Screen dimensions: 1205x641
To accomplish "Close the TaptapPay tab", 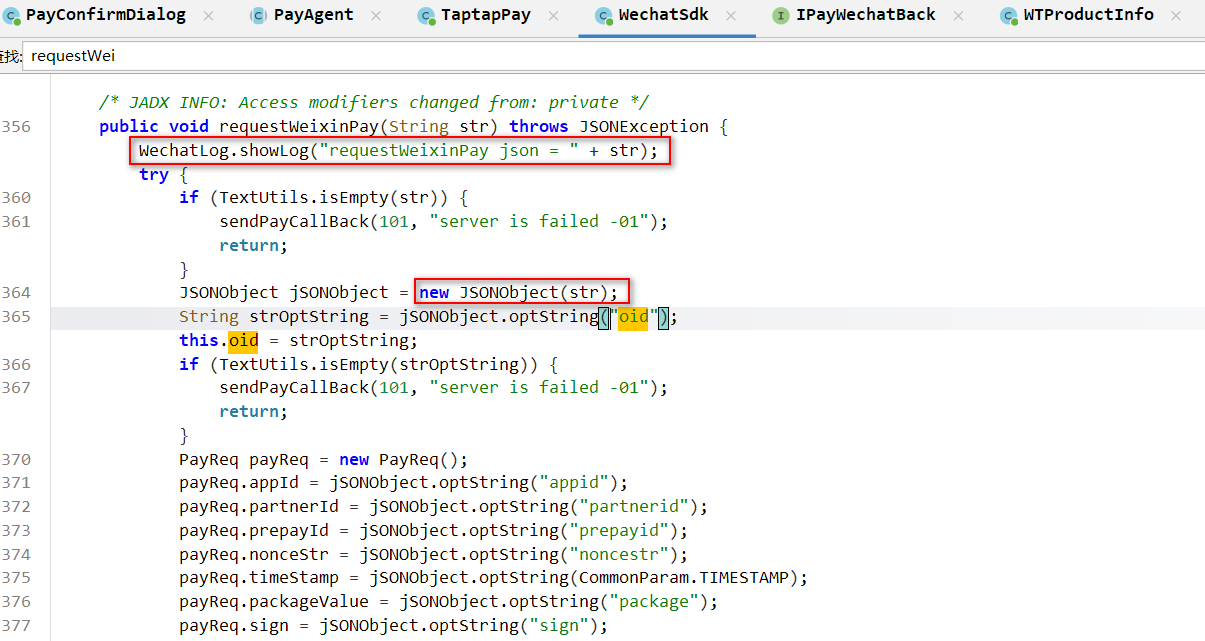I will pyautogui.click(x=553, y=16).
